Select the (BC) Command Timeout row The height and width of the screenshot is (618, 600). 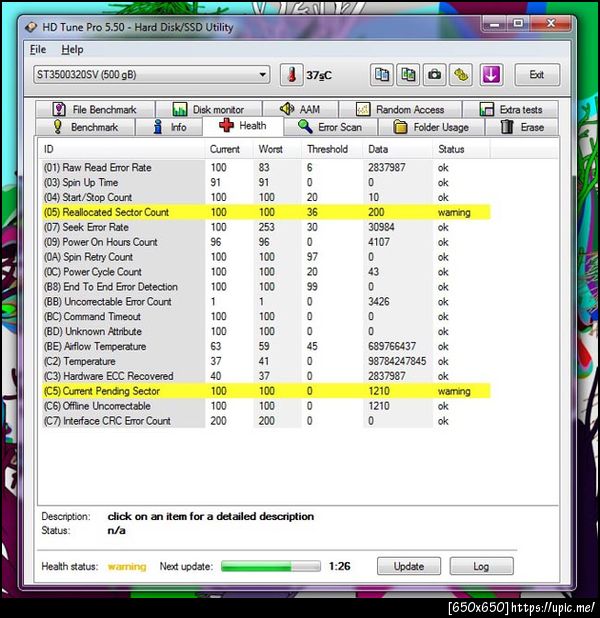266,316
